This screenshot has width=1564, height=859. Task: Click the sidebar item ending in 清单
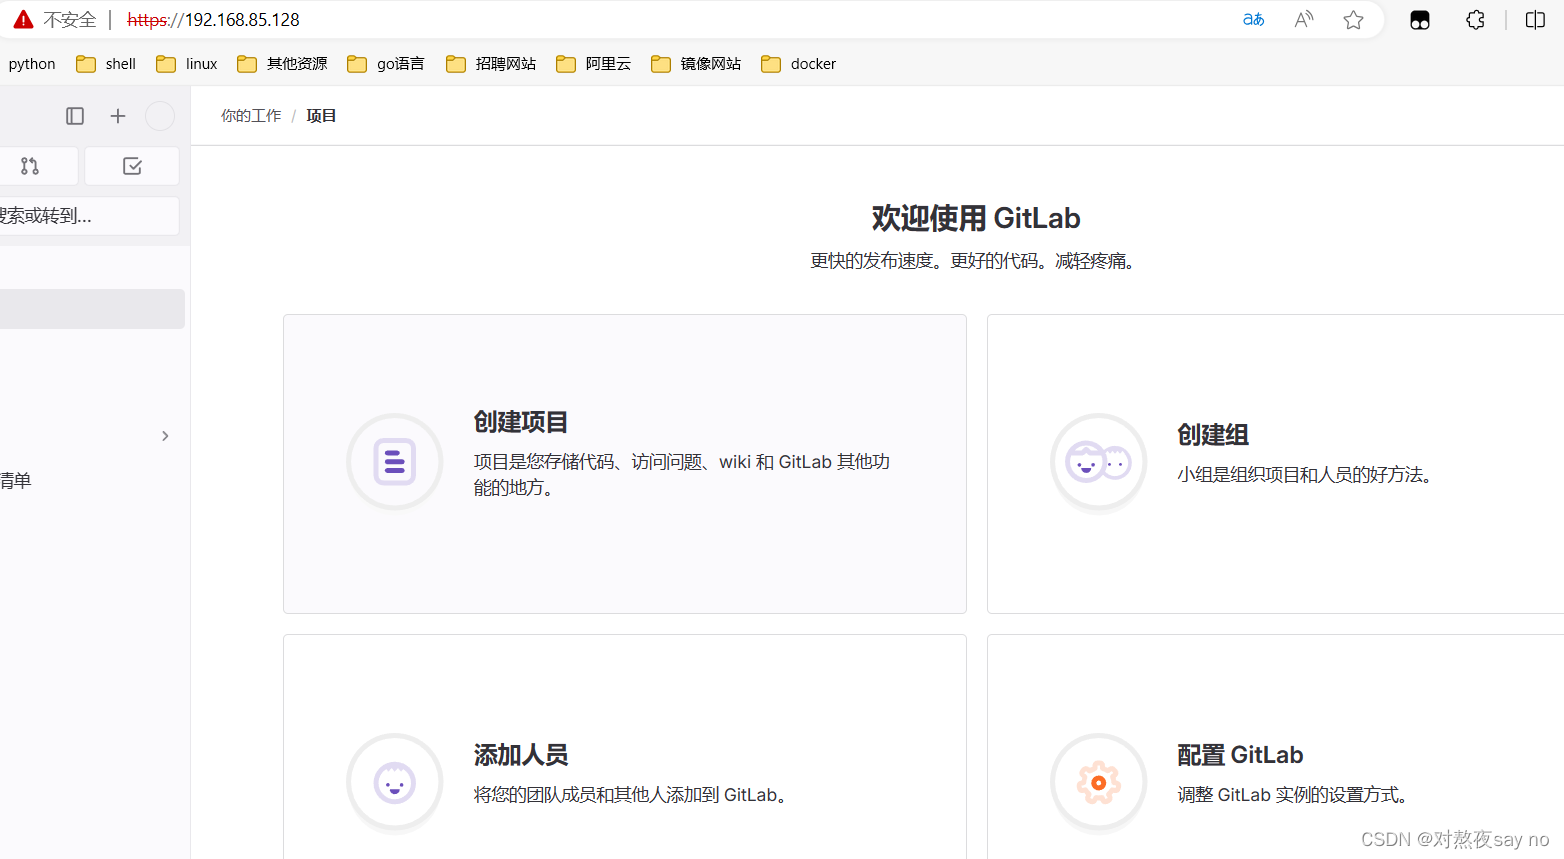(x=16, y=481)
